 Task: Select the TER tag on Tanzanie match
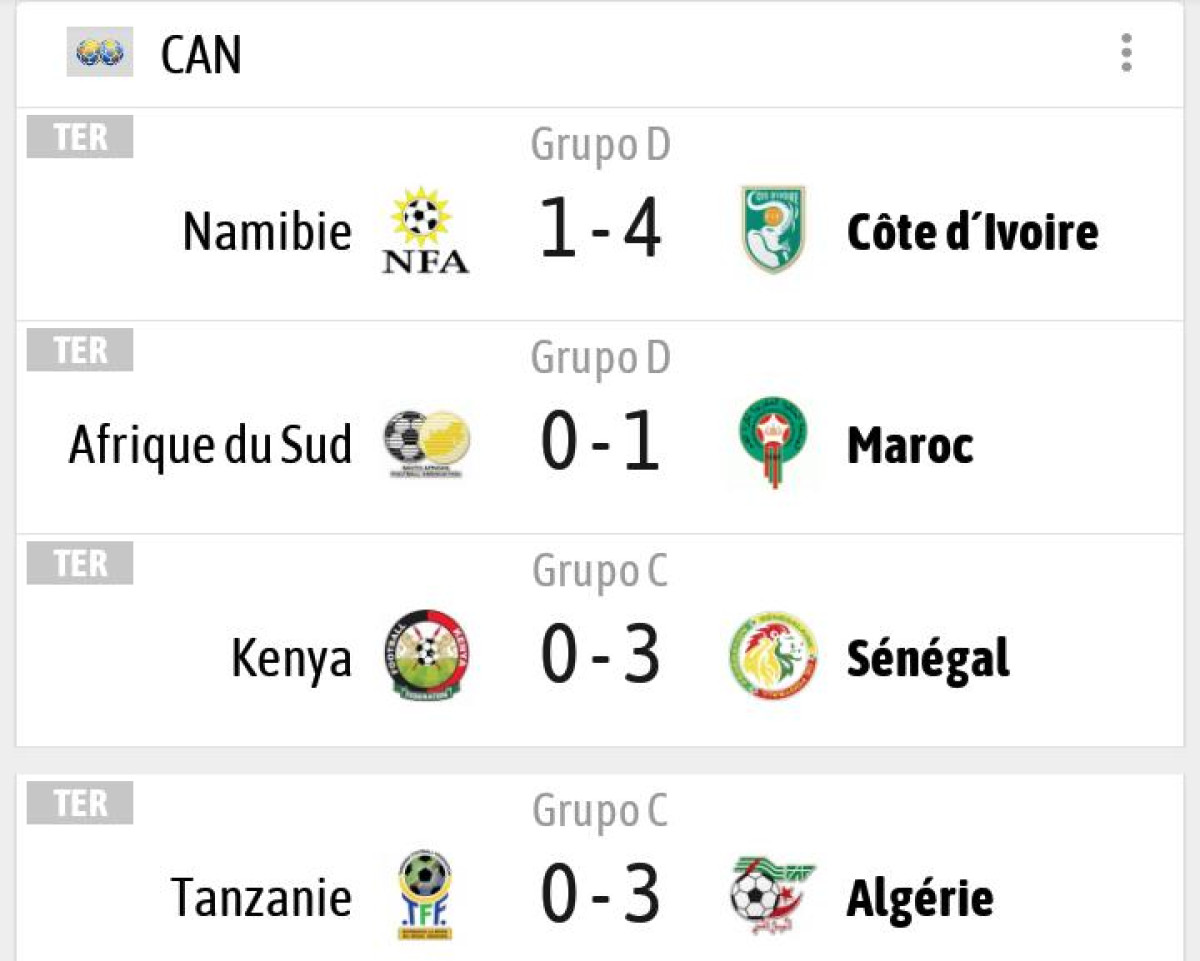(79, 802)
